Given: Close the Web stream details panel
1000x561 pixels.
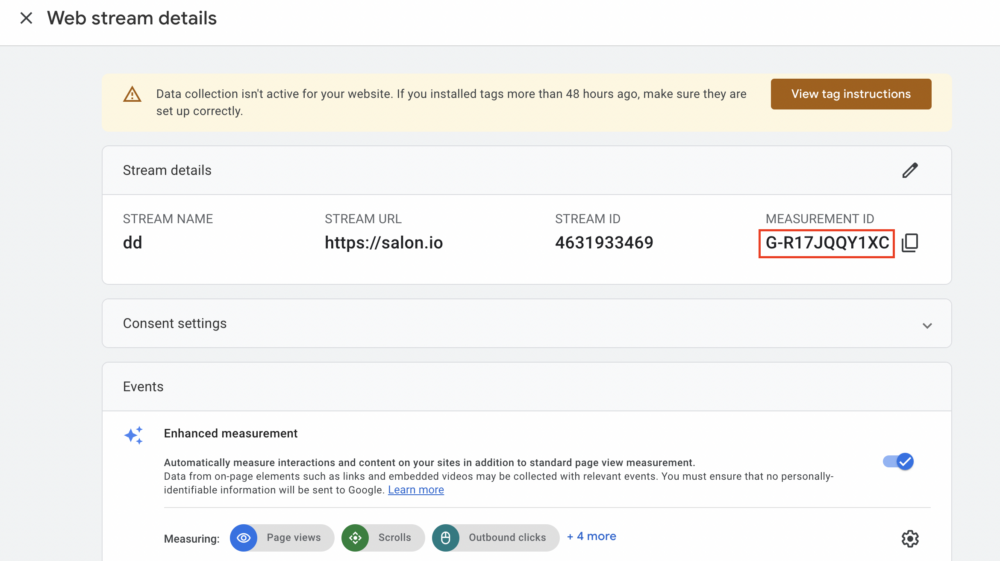Looking at the screenshot, I should 26,18.
